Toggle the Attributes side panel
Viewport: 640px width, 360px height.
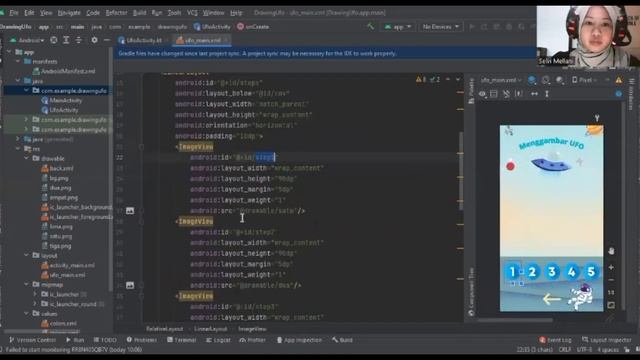pos(633,94)
